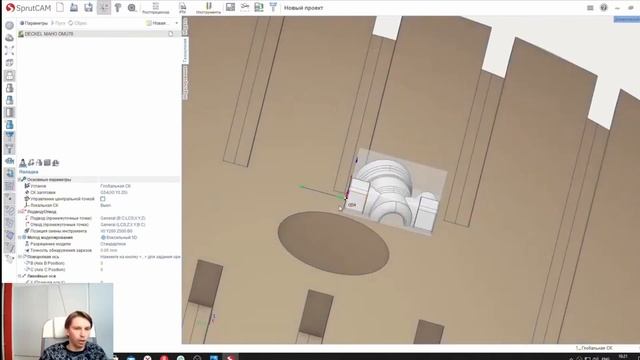Click the Пуск button
Screen dimensions: 640x360
point(58,23)
